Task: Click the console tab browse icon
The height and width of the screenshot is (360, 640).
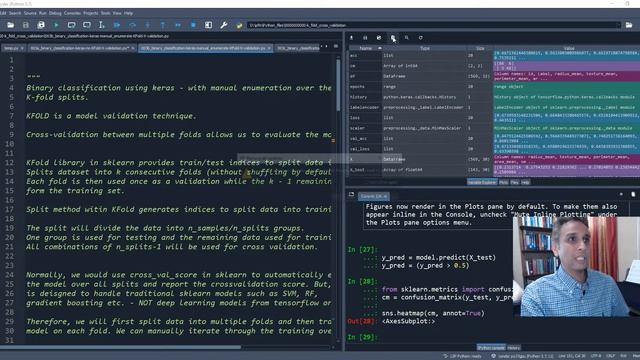Action: [x=351, y=195]
